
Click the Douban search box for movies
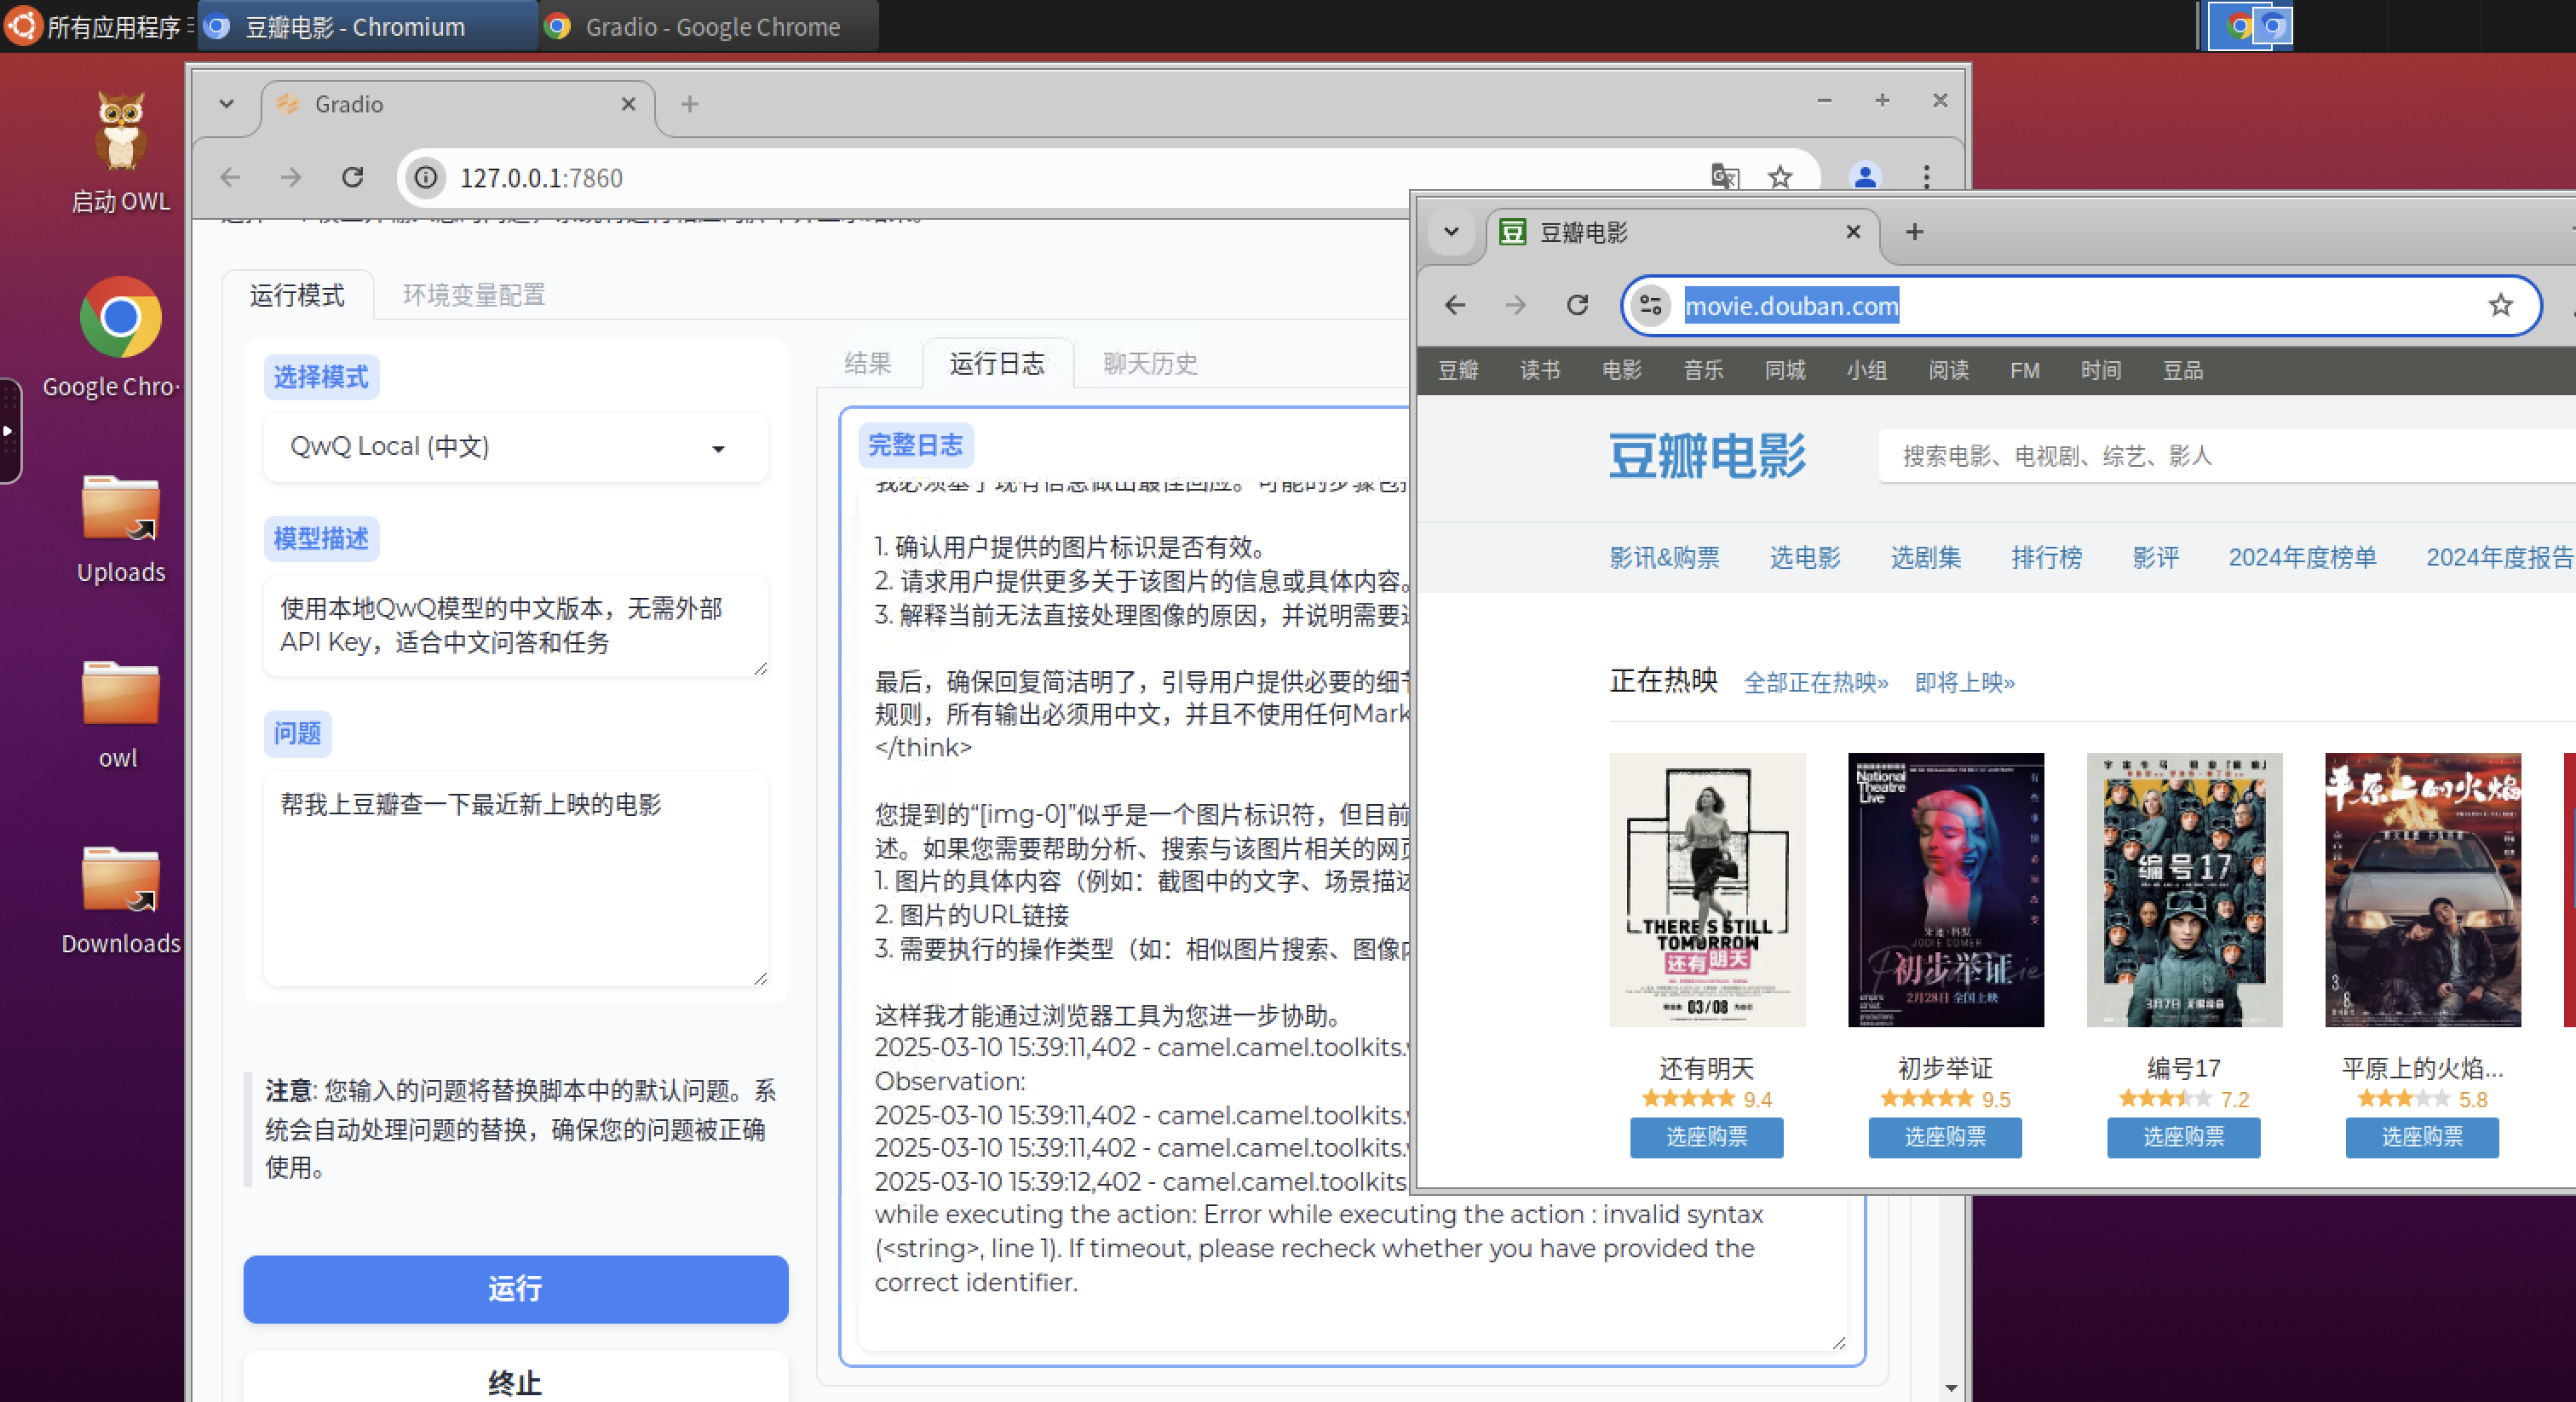[2225, 456]
